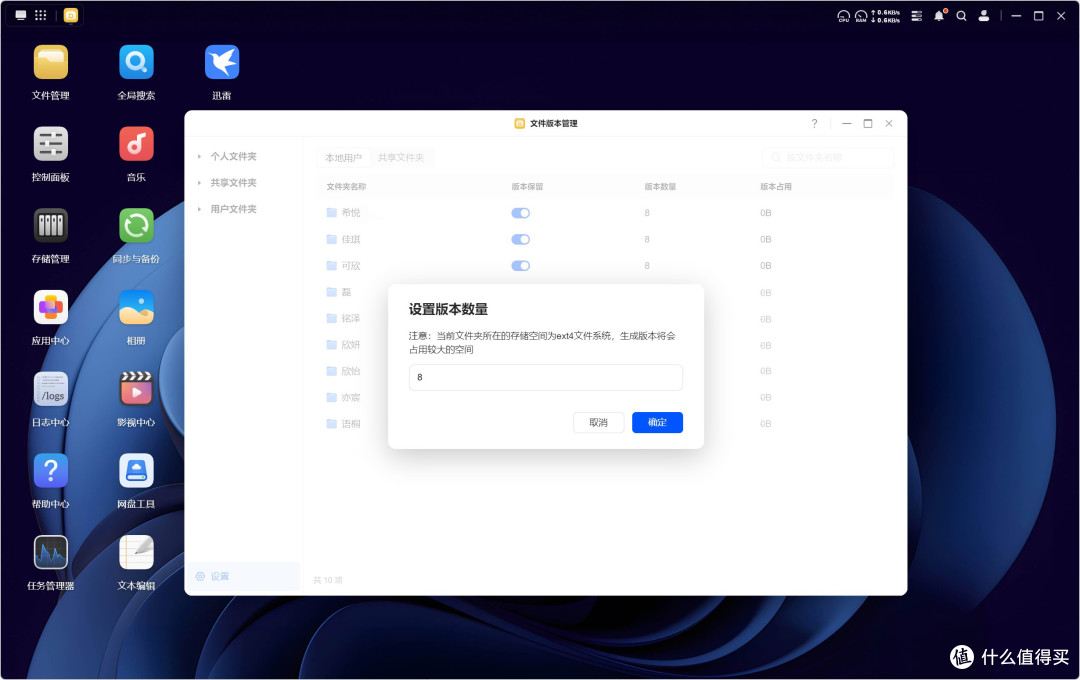Image resolution: width=1080 pixels, height=680 pixels.
Task: Click the show desktop monitor icon
Action: (21, 15)
